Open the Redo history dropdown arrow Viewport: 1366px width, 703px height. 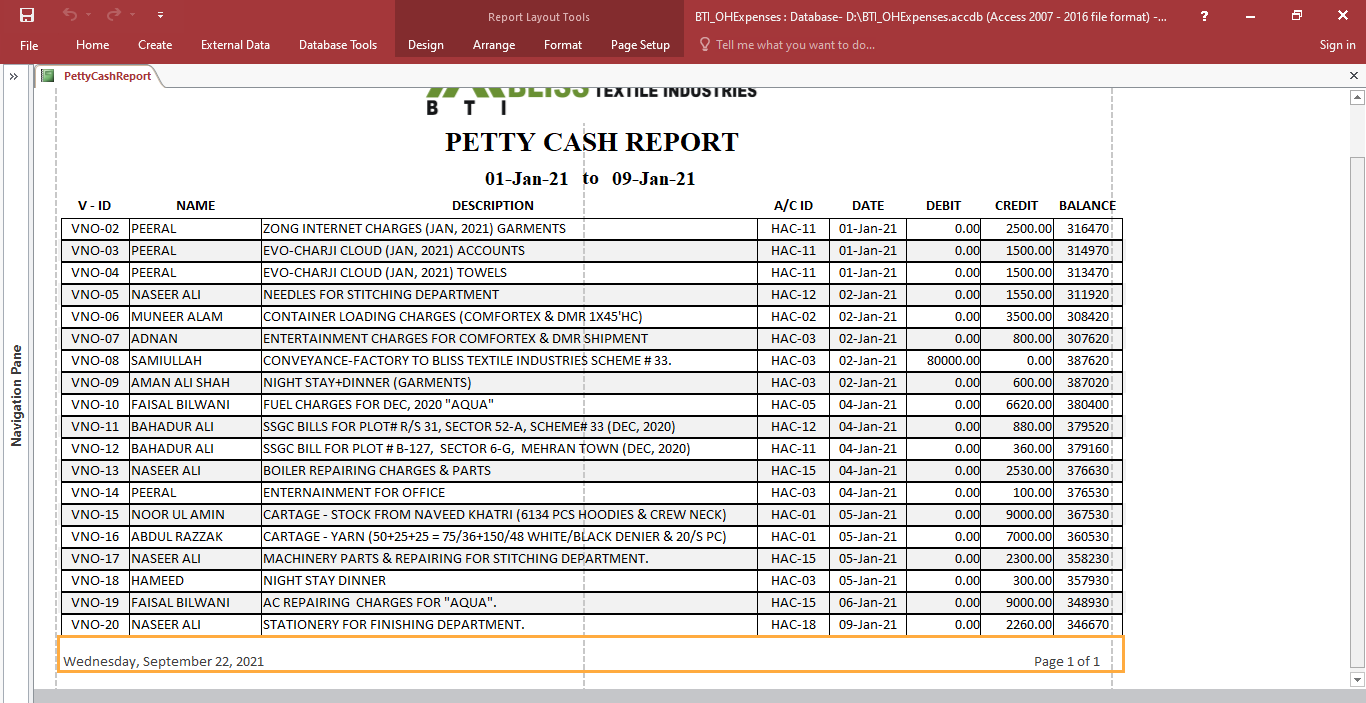pyautogui.click(x=133, y=16)
